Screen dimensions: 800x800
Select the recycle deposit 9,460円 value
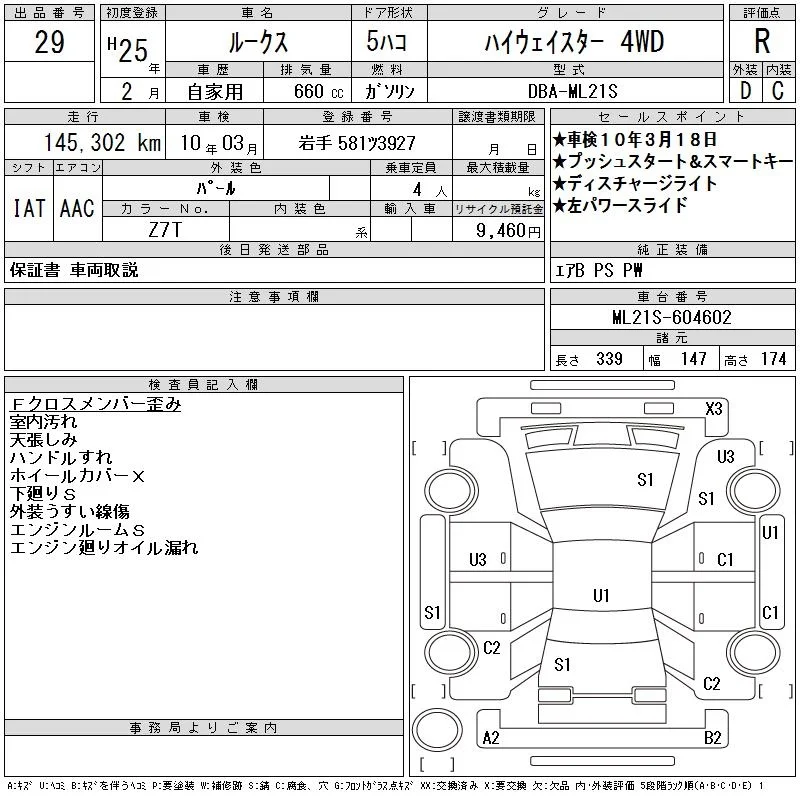[x=508, y=230]
